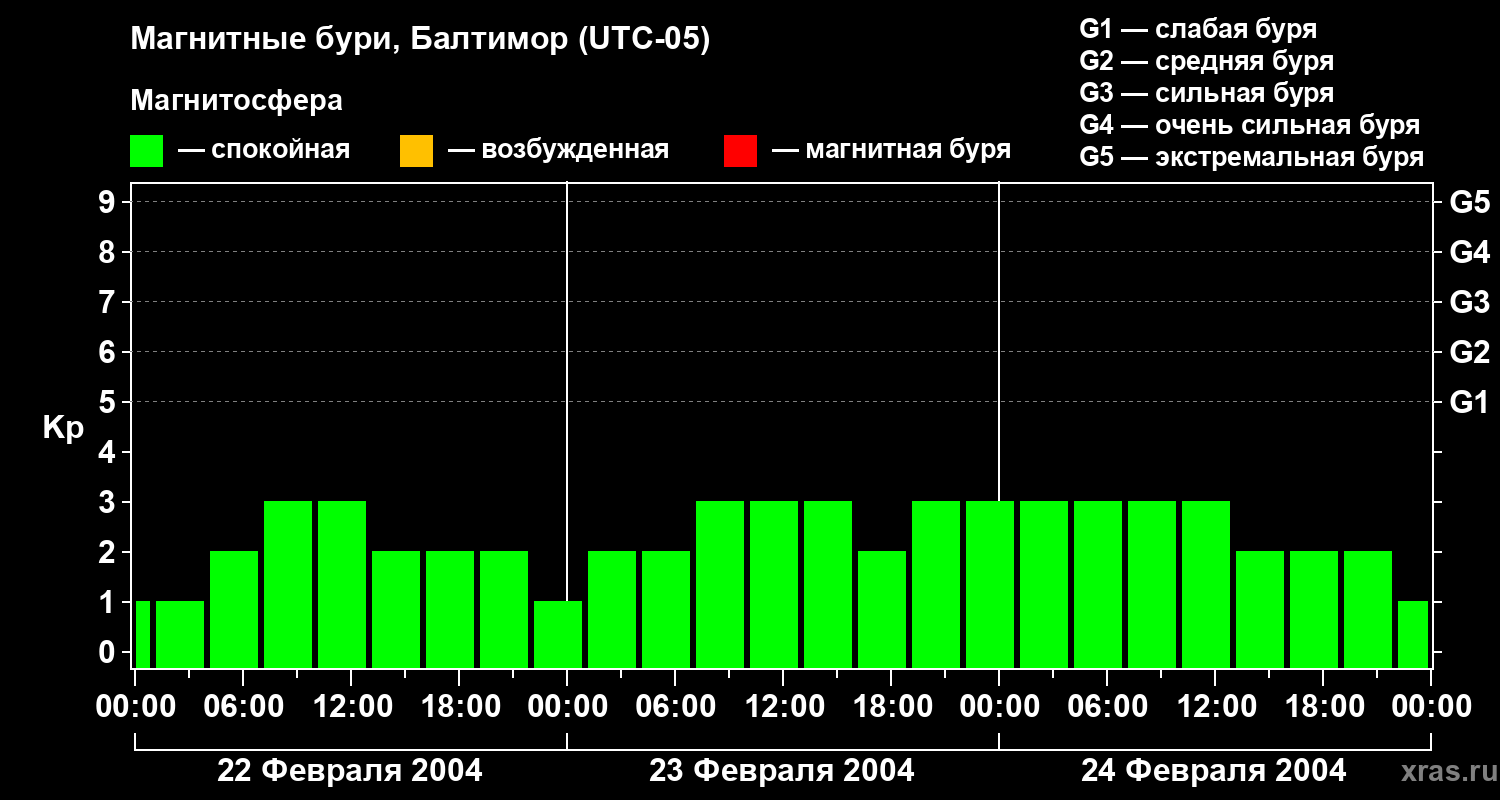Click the — возбужденная legend label
1500x800 pixels.
coord(559,150)
